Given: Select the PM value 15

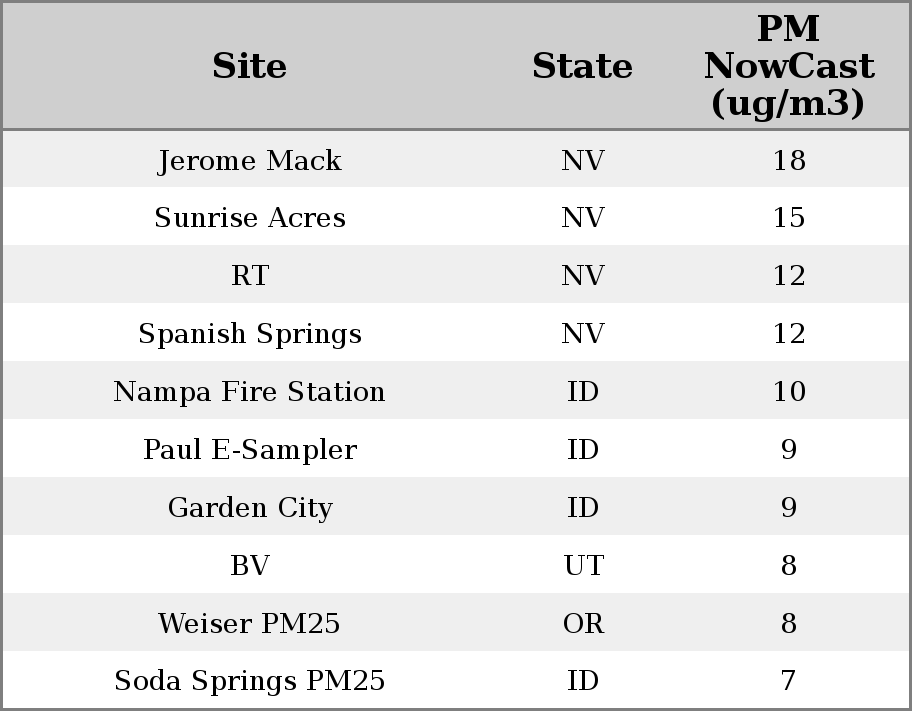Looking at the screenshot, I should (x=788, y=218).
